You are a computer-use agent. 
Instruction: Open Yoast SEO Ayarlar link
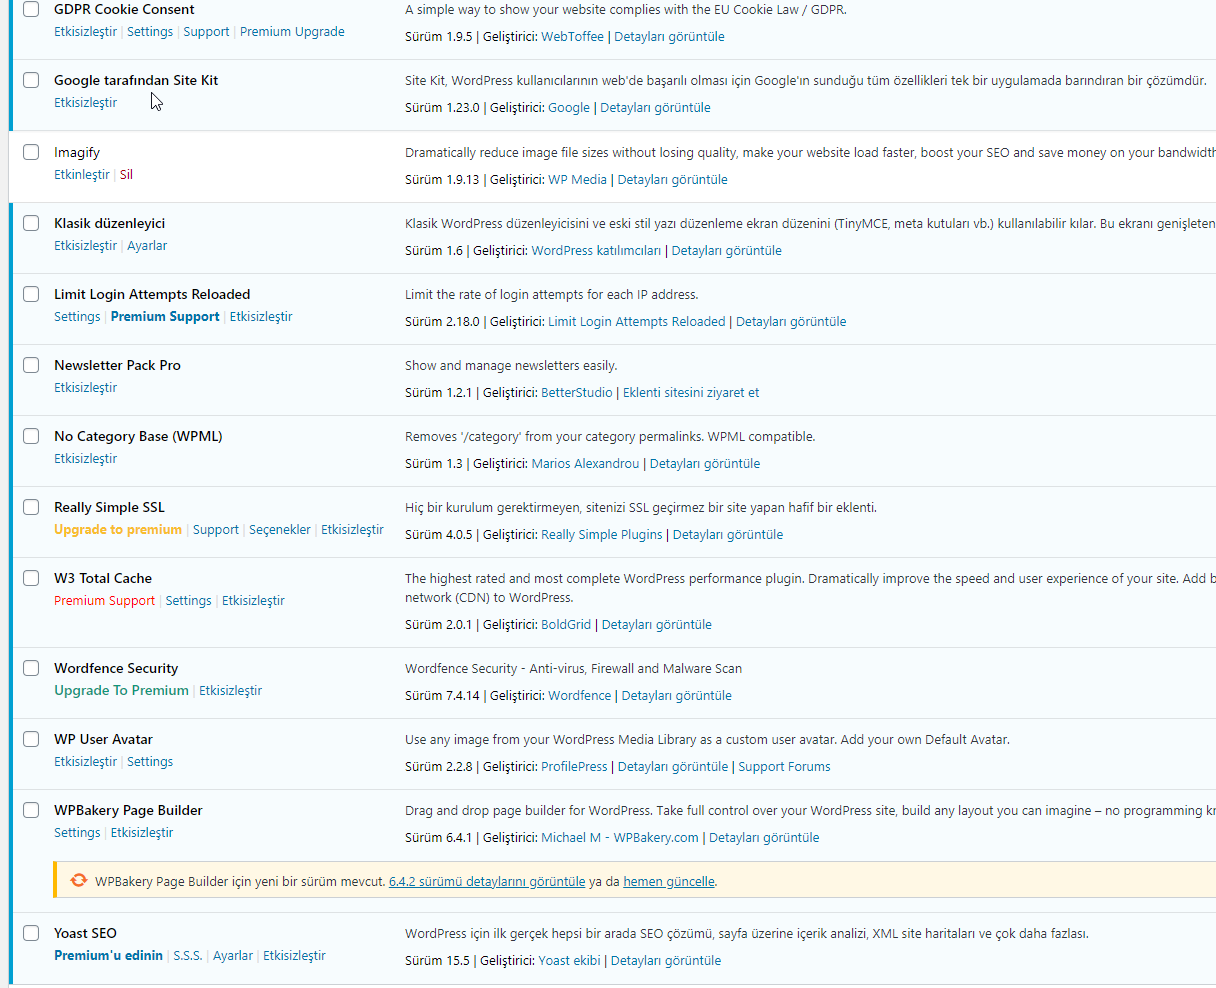(x=233, y=955)
